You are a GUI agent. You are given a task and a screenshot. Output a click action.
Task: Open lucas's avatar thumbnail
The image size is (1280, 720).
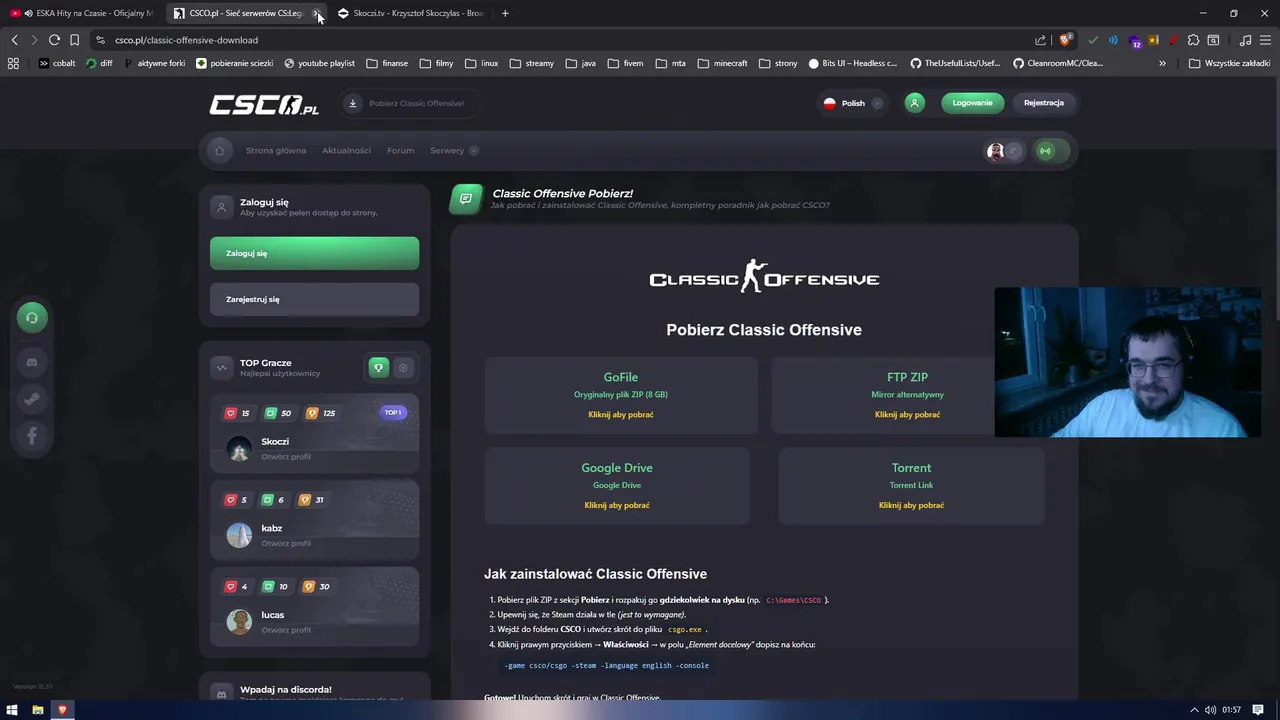coord(239,622)
